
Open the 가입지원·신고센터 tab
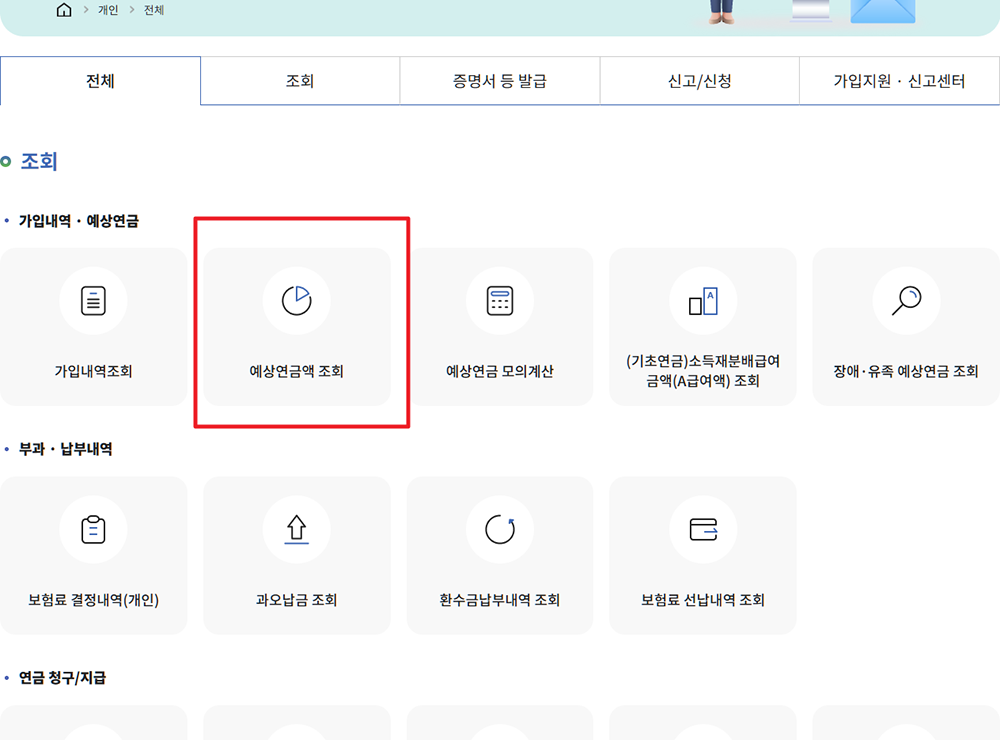coord(898,80)
